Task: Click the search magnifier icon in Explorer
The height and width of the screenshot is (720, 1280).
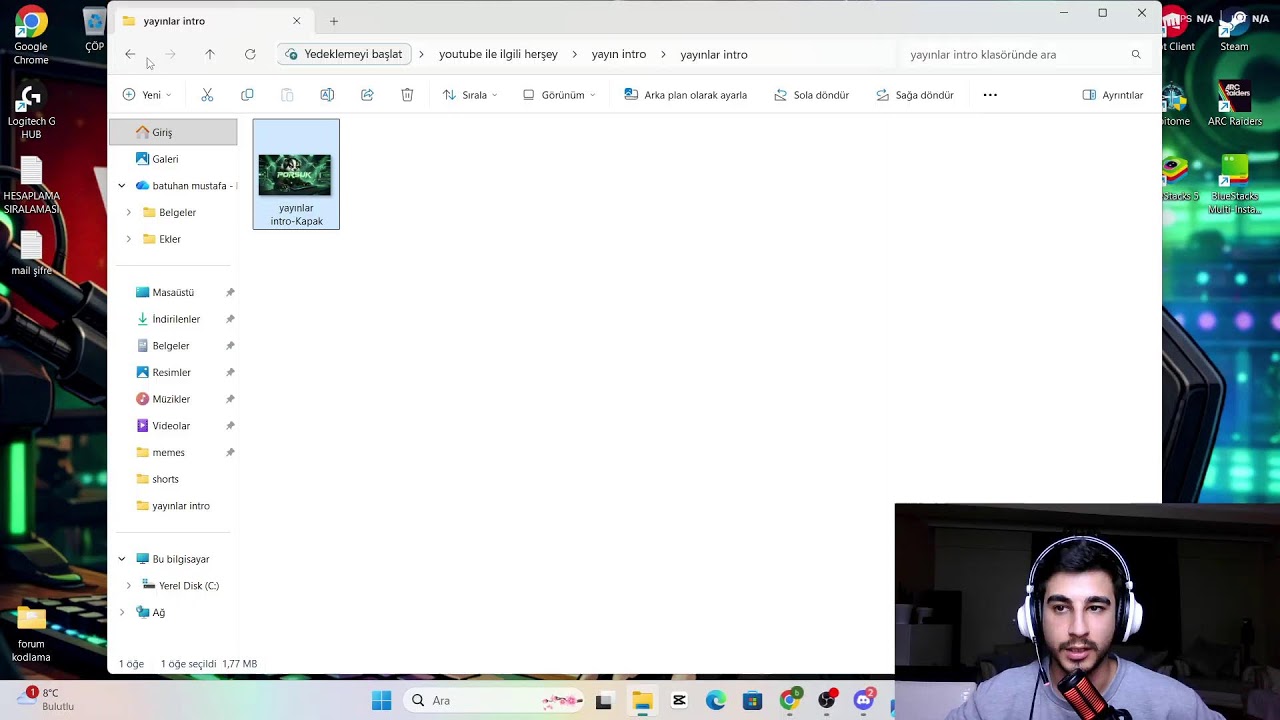Action: click(x=1136, y=54)
